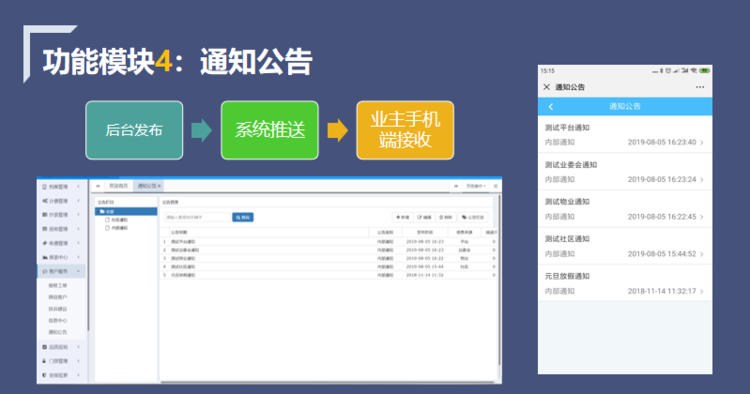Tap 测试业委会通知 in phone list
750x394 pixels.
pyautogui.click(x=625, y=172)
